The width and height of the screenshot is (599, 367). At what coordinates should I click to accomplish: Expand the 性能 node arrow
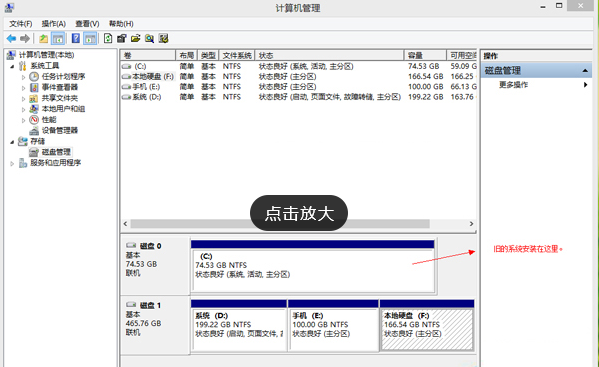(23, 120)
